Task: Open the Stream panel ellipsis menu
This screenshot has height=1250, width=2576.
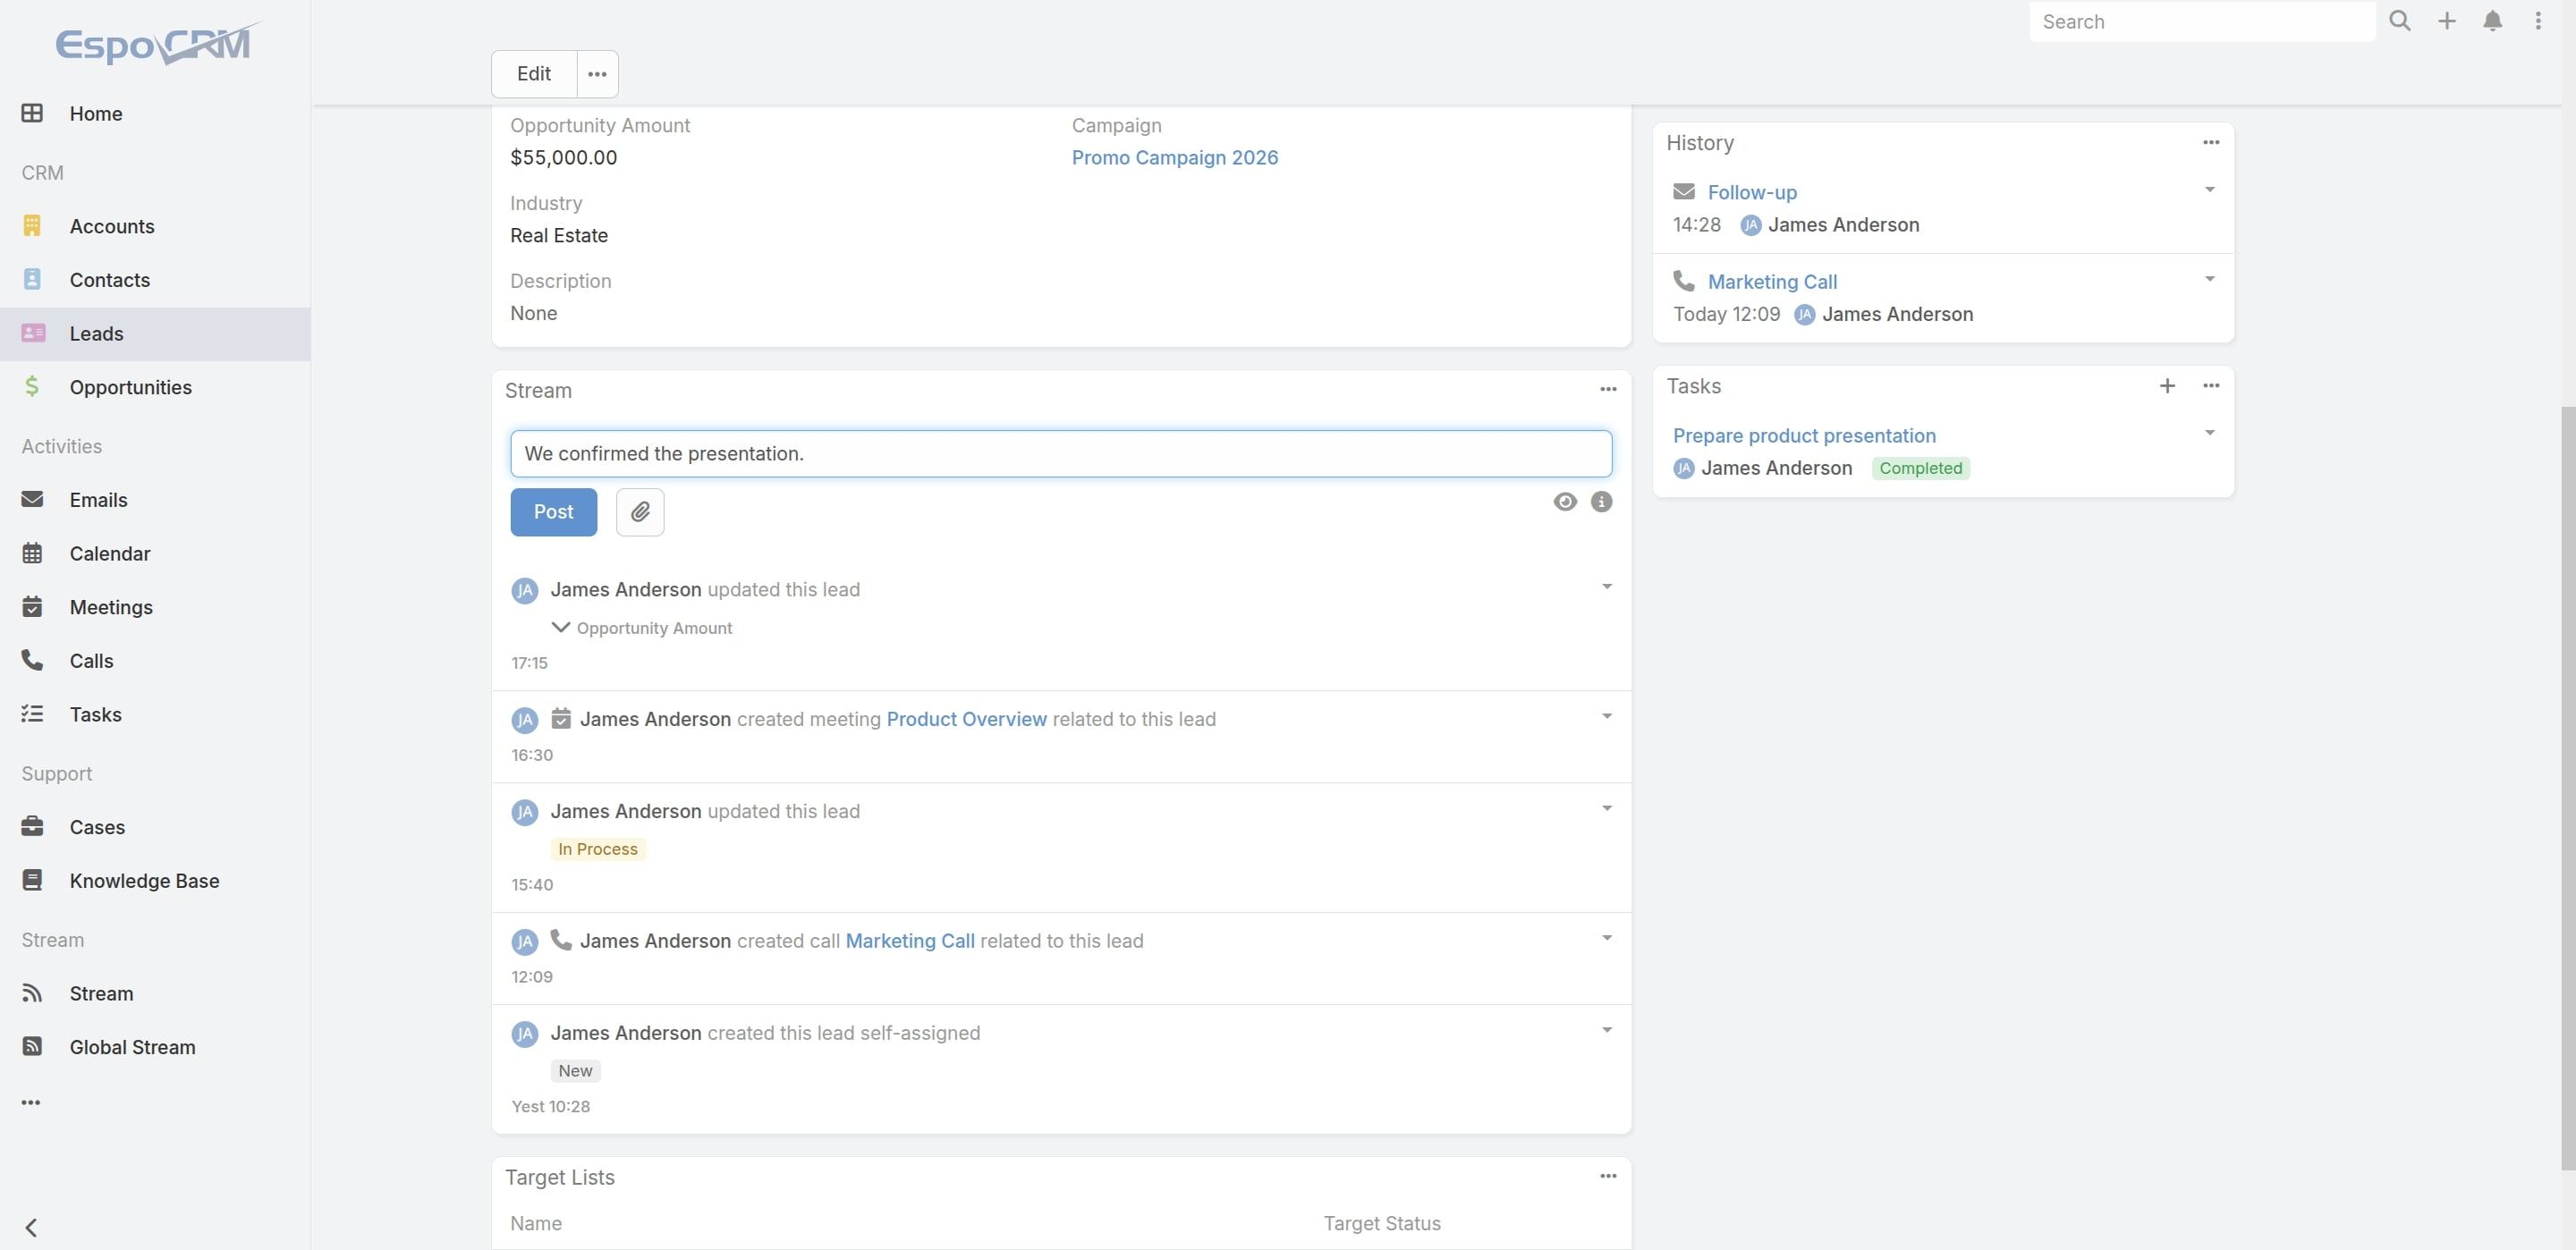Action: coord(1607,390)
